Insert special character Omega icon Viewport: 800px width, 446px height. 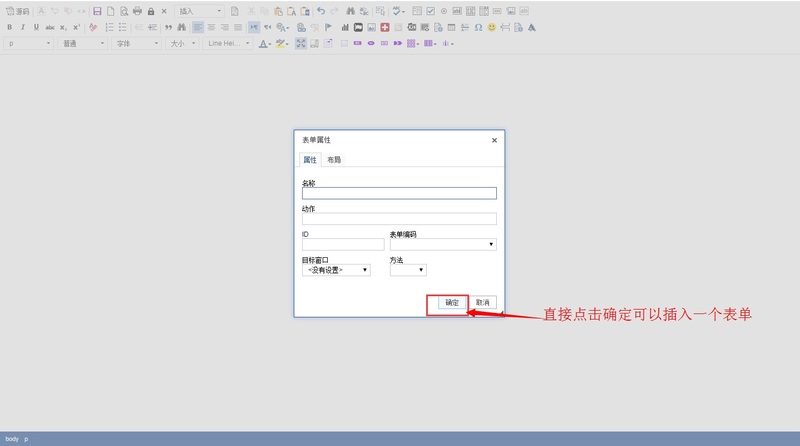478,27
